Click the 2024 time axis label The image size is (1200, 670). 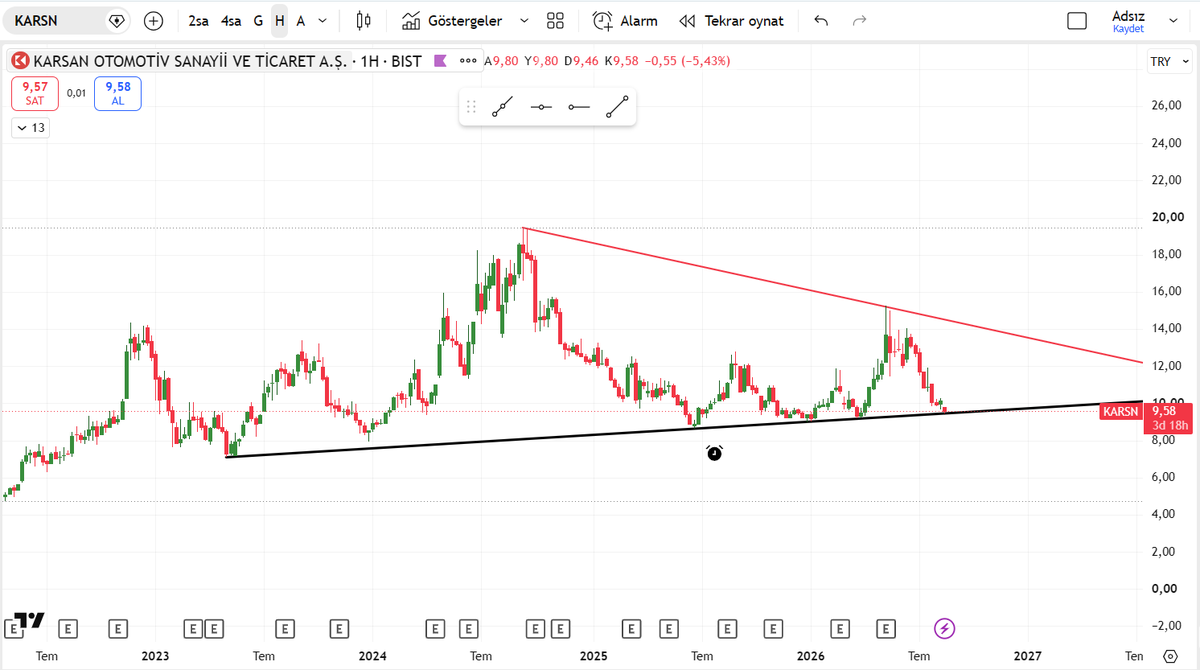click(372, 656)
